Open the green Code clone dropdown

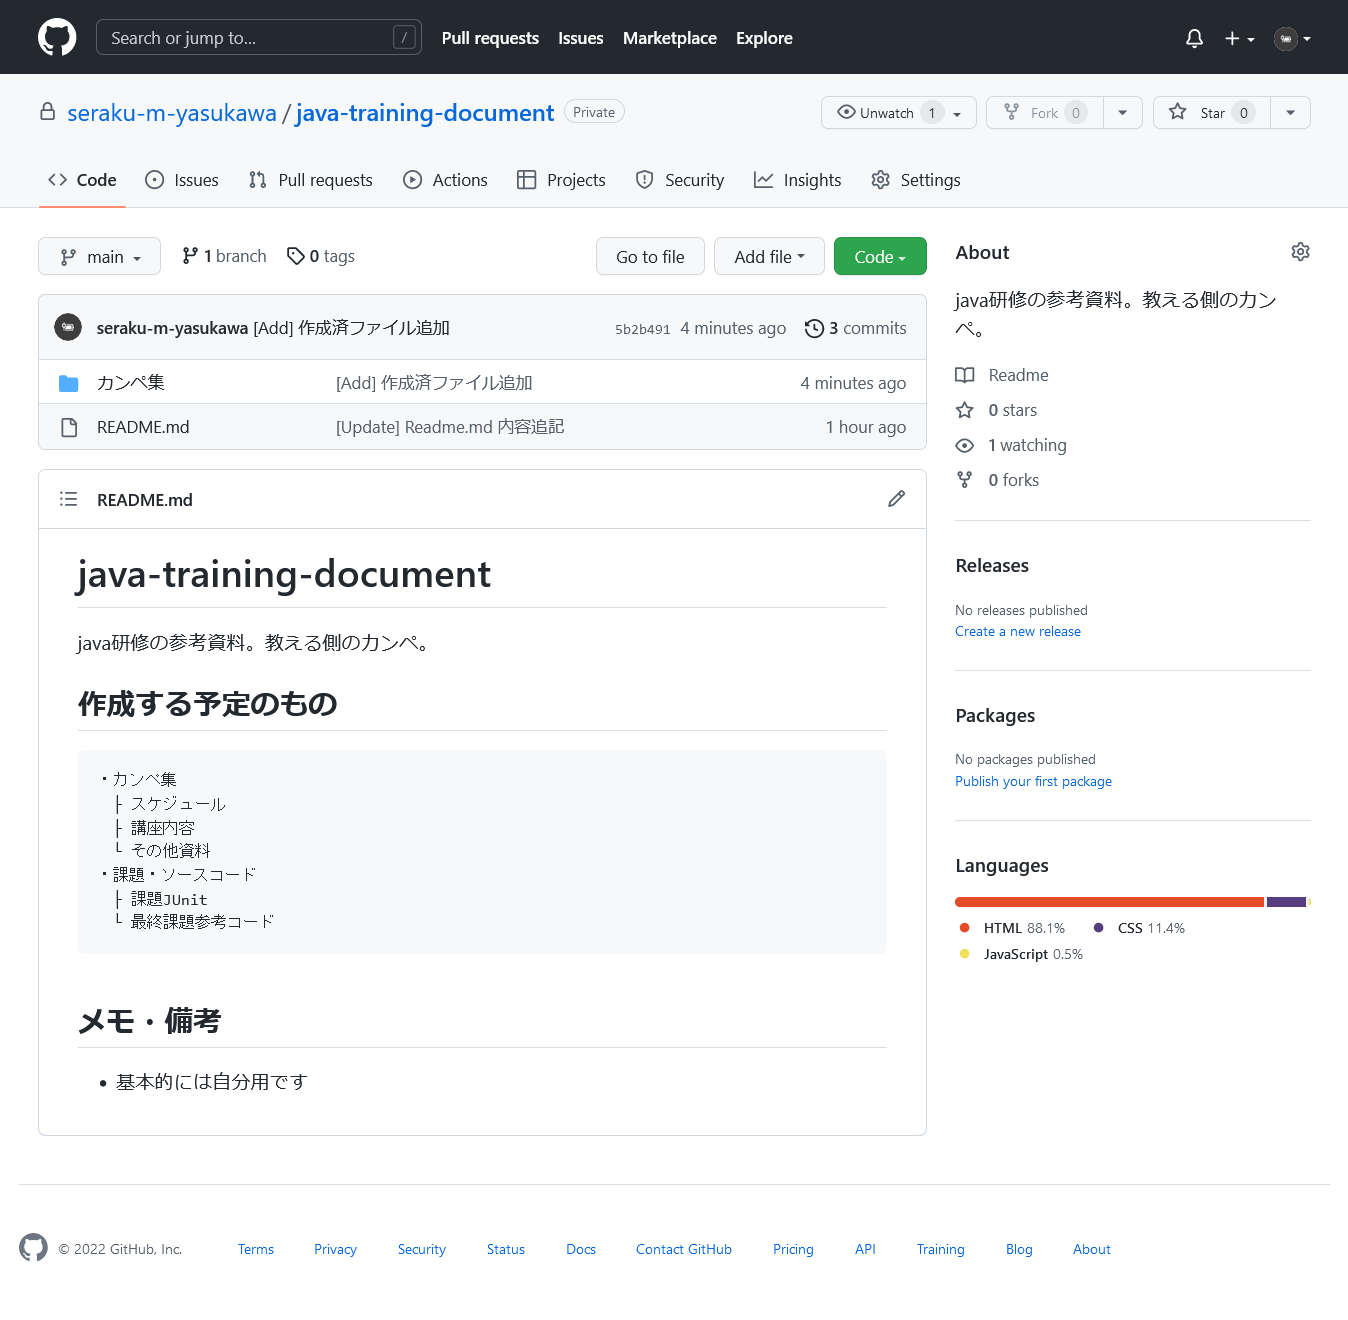(880, 257)
